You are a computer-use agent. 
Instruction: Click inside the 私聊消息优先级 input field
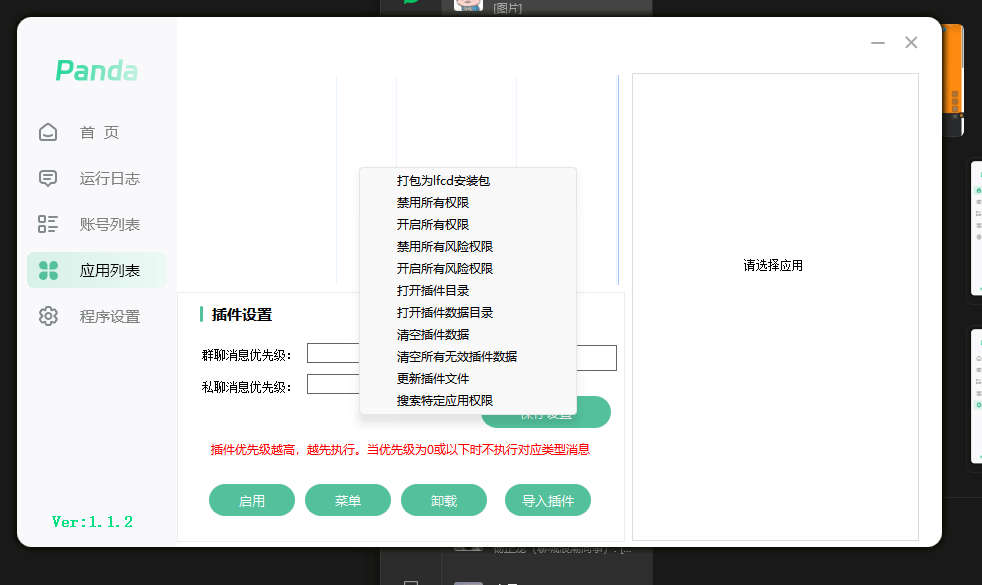[332, 384]
